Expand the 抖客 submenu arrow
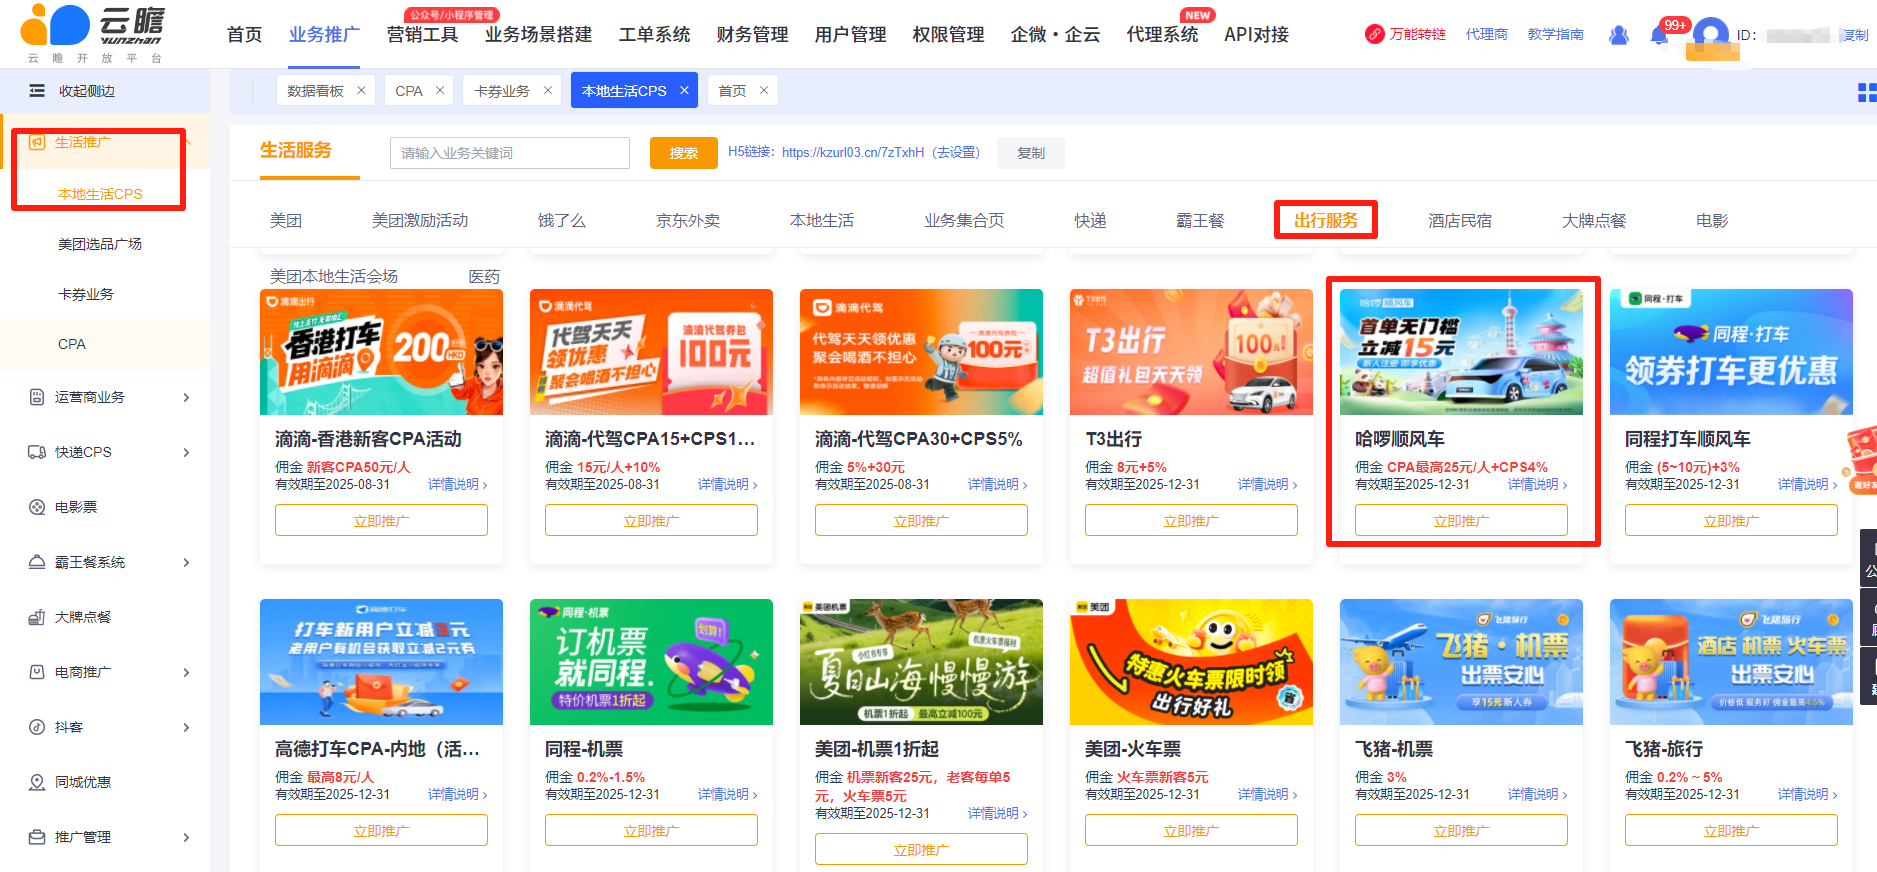The width and height of the screenshot is (1877, 872). tap(186, 727)
